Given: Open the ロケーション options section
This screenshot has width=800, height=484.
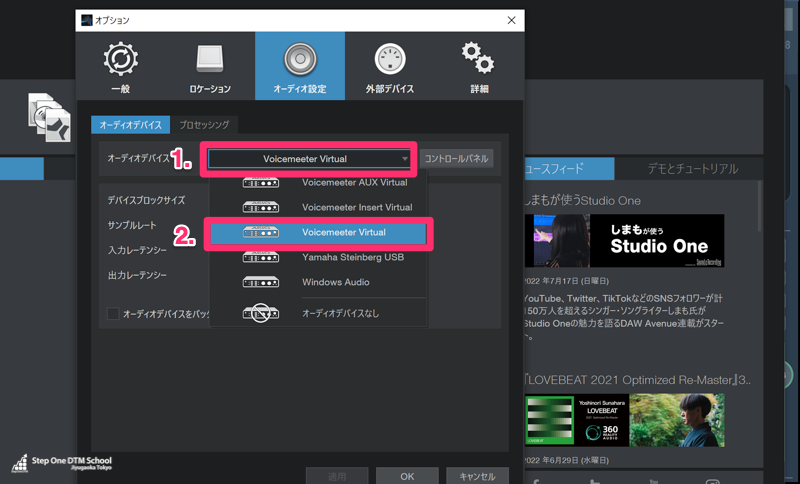Looking at the screenshot, I should [x=210, y=66].
